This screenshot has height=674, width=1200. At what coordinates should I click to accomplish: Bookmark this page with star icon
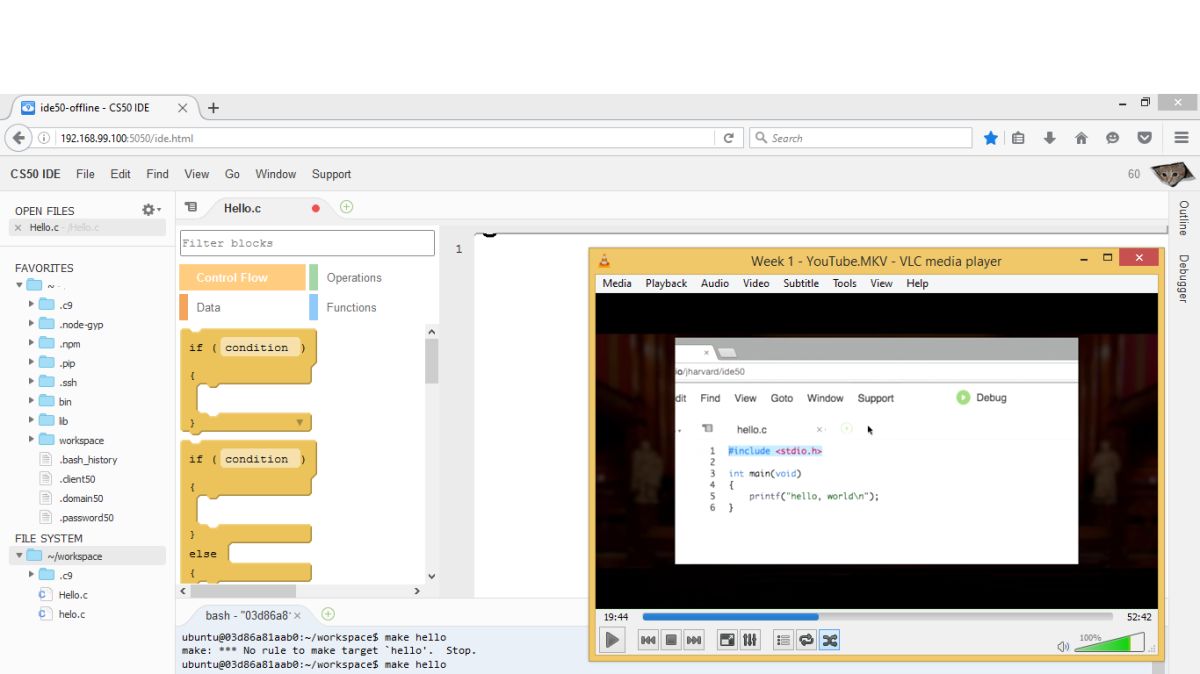[x=990, y=138]
